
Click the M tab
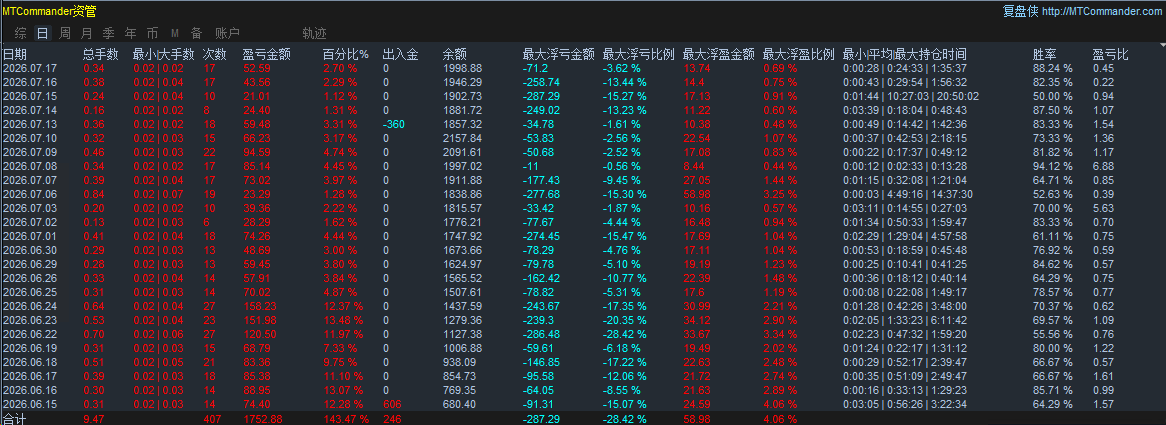coord(175,33)
